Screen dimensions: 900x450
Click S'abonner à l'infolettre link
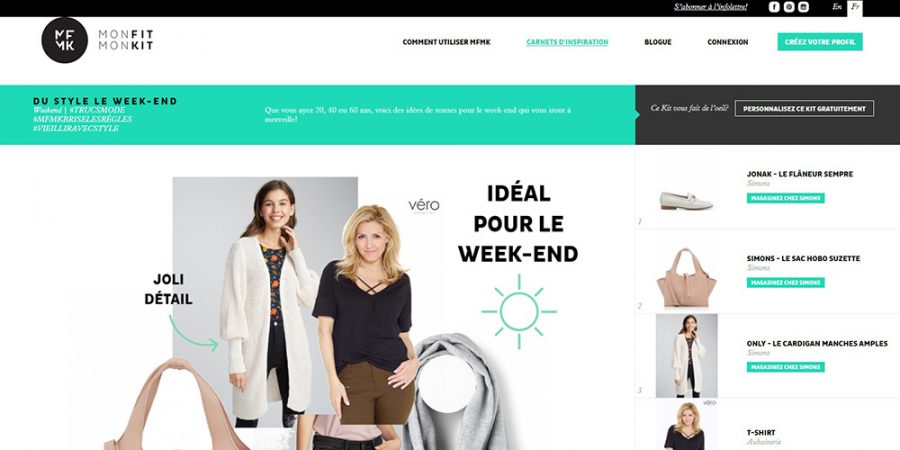click(x=711, y=7)
